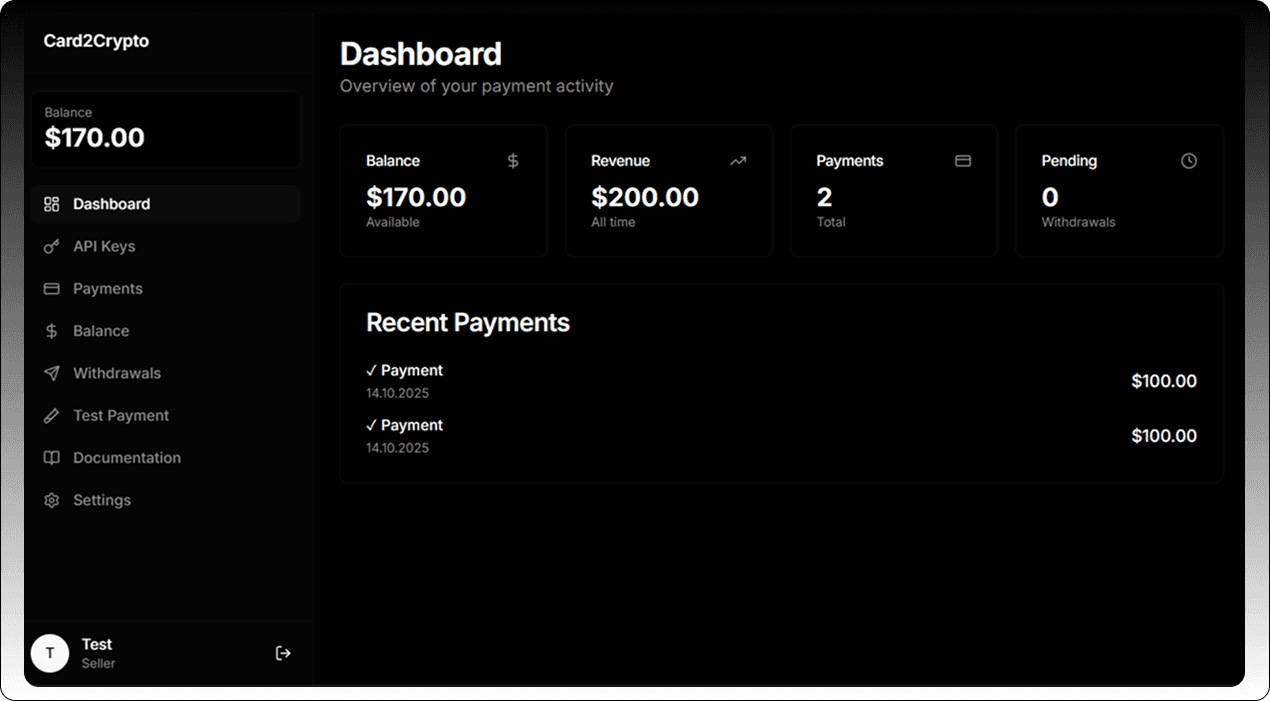The height and width of the screenshot is (701, 1270).
Task: Click the Documentation book icon
Action: 51,458
